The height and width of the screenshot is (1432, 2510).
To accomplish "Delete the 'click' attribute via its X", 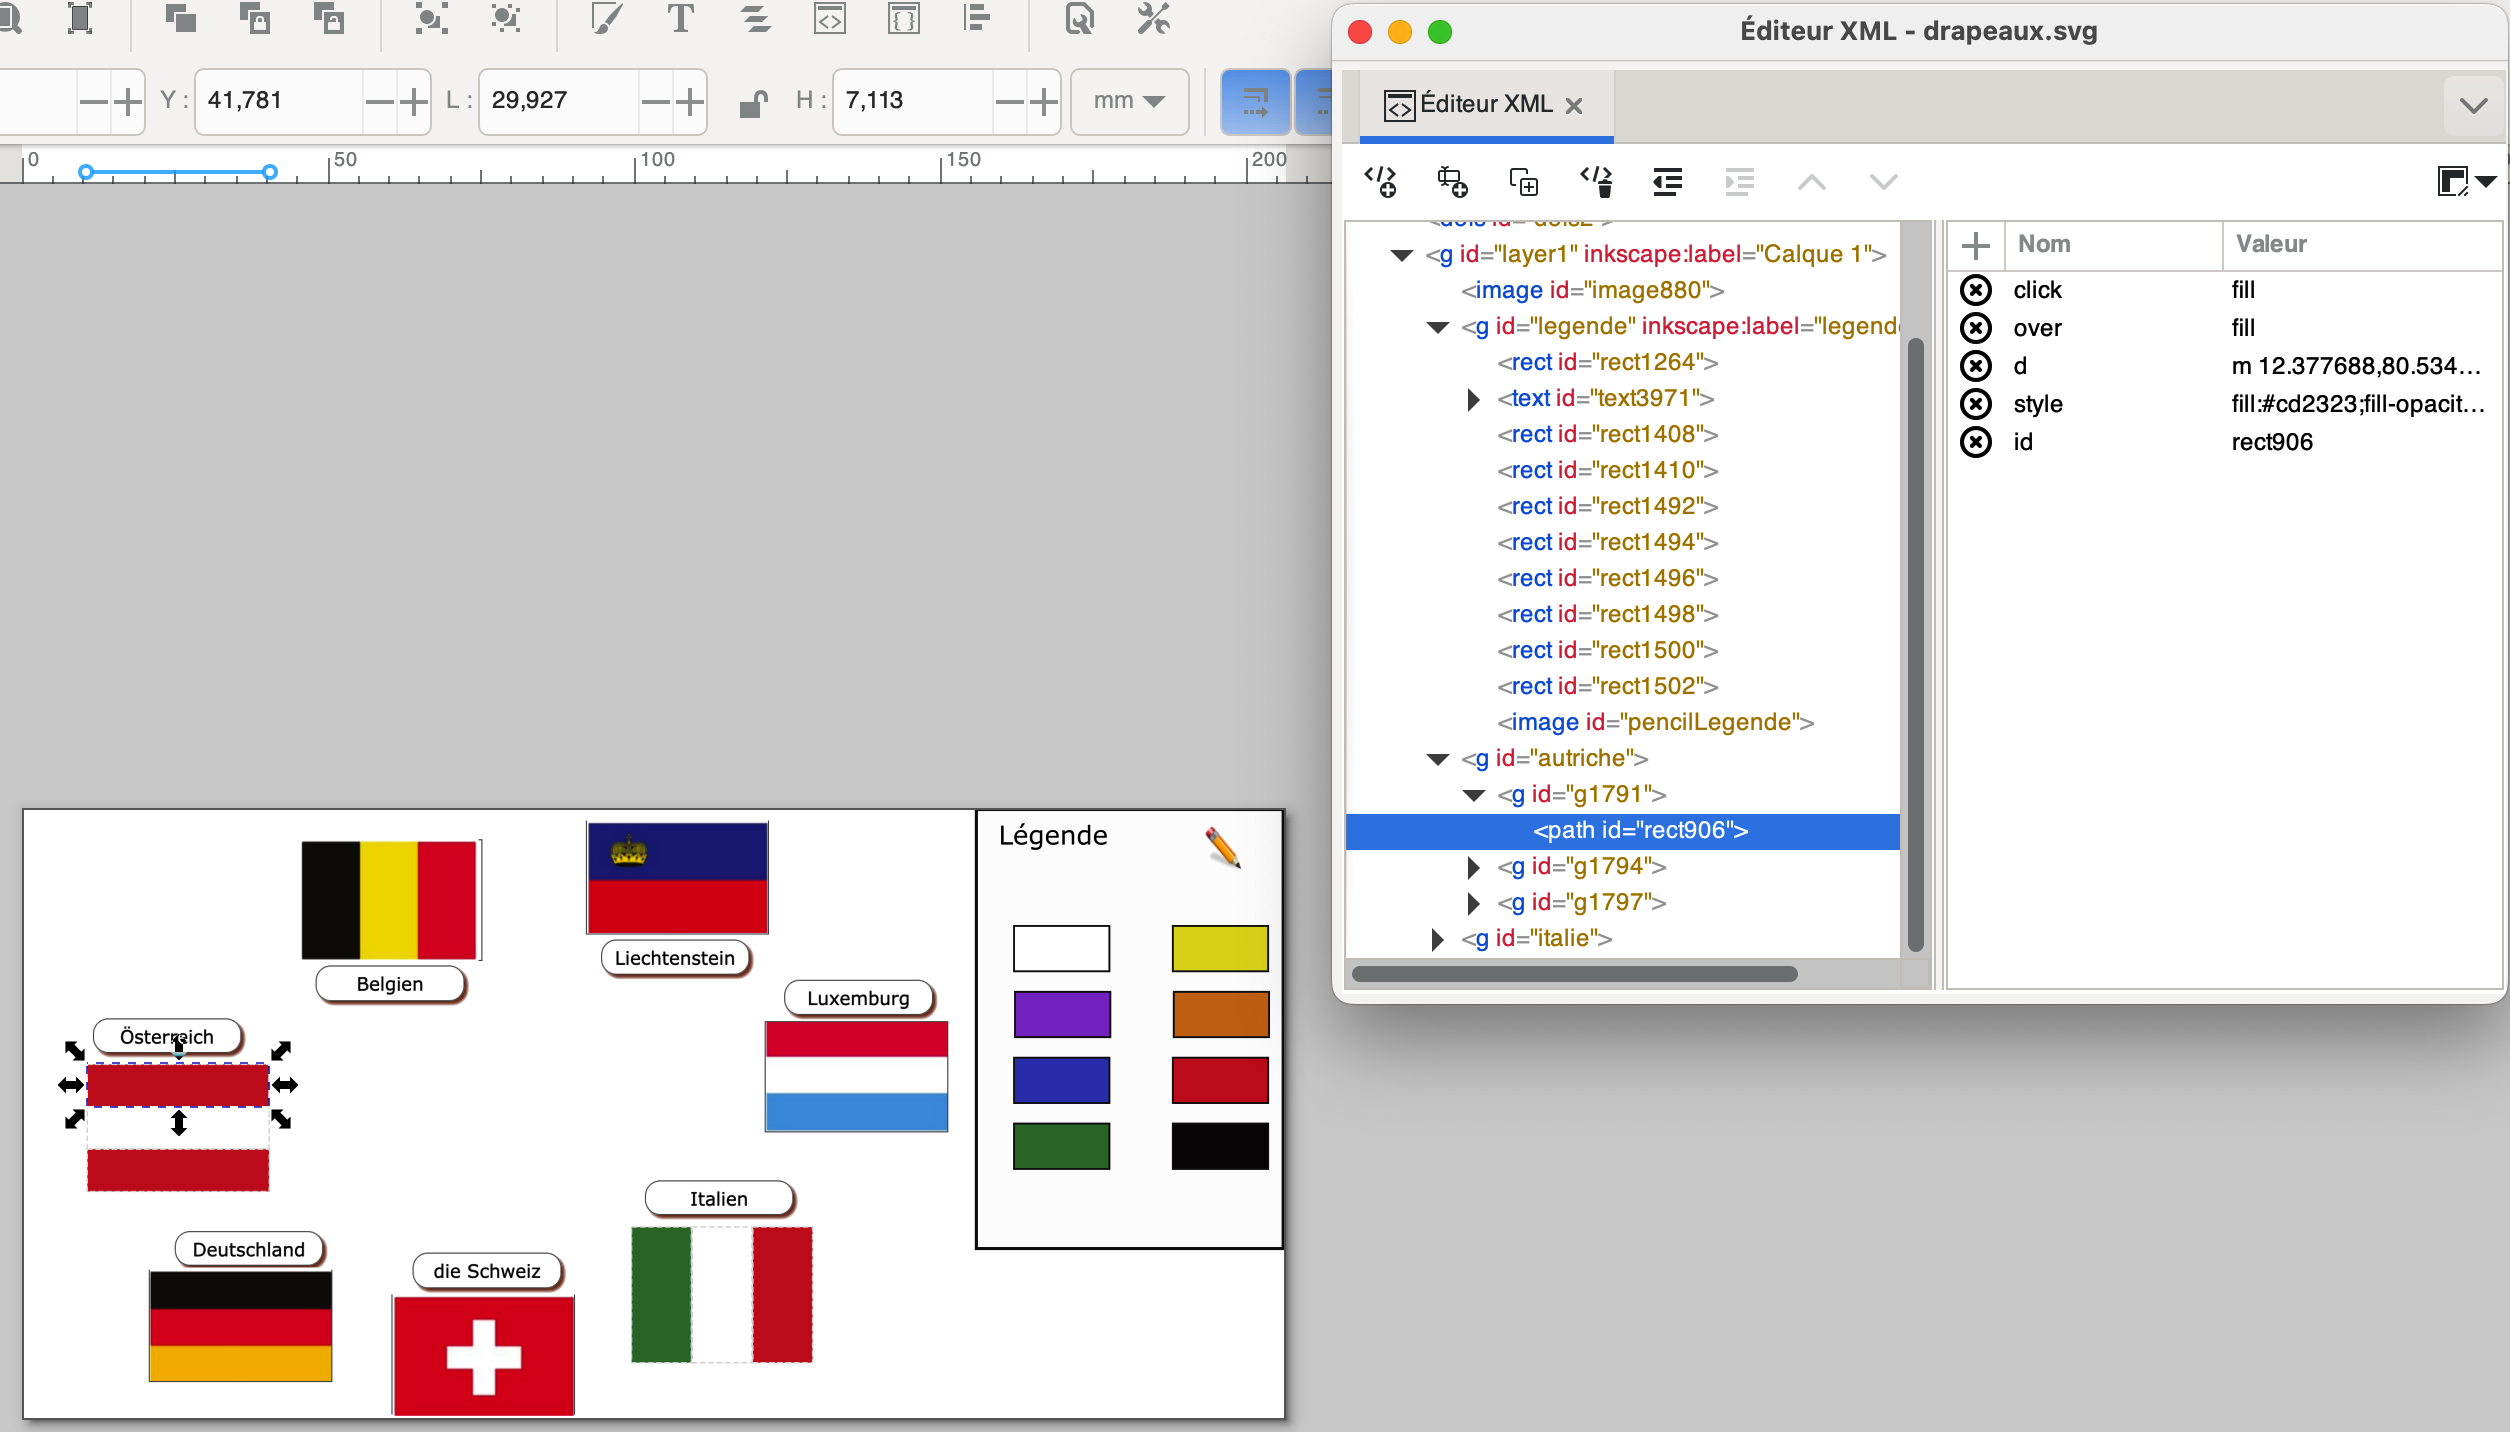I will [1975, 290].
